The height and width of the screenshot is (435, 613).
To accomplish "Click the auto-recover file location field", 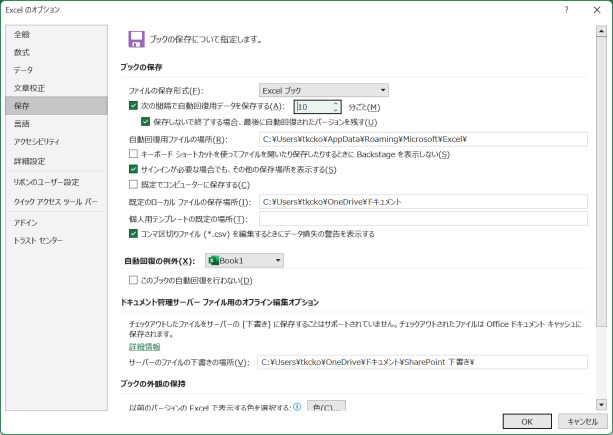I will coord(423,139).
